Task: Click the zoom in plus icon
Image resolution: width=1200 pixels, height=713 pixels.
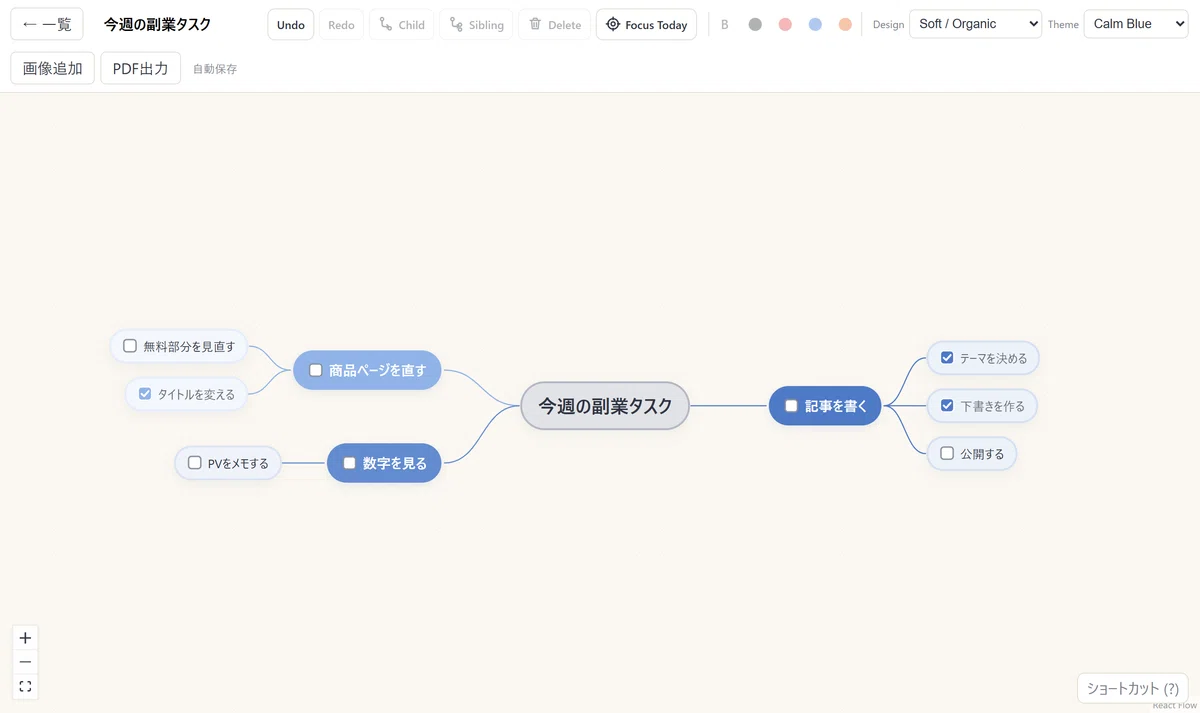Action: tap(25, 638)
